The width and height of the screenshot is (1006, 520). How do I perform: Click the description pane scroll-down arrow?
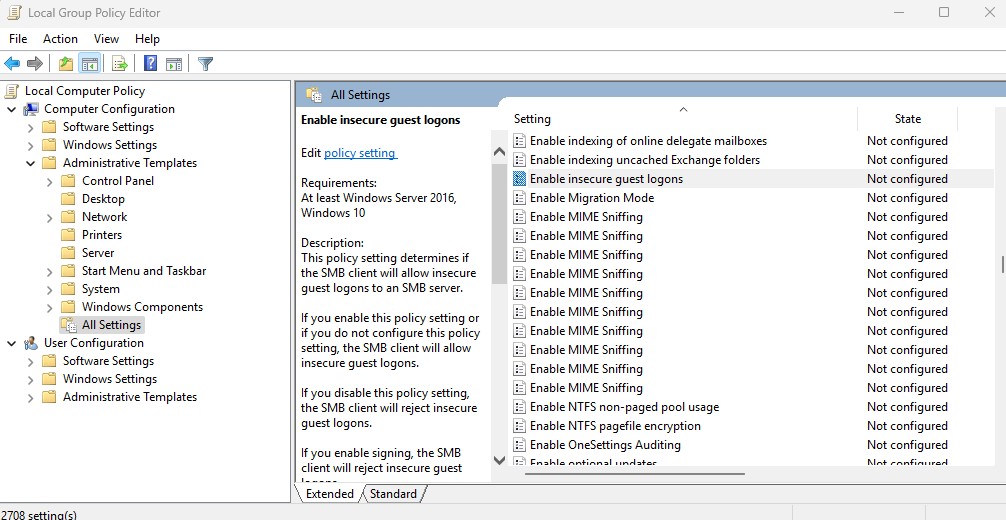point(500,460)
